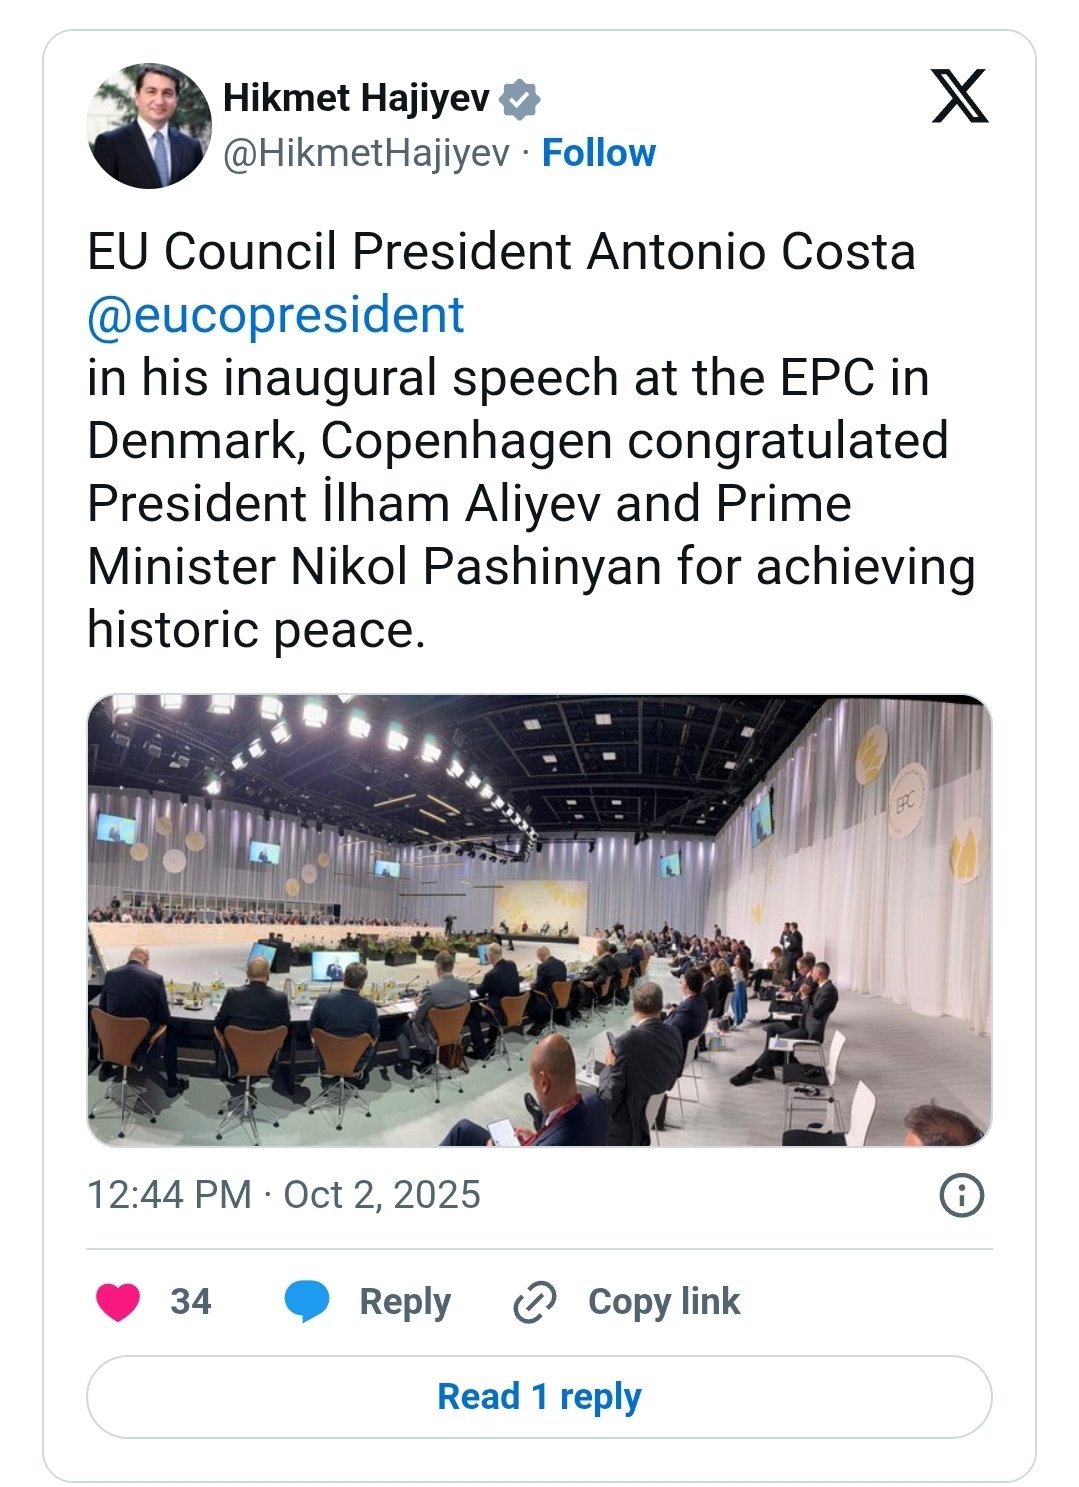The height and width of the screenshot is (1487, 1079).
Task: Click the Hikmet Hajiyev display name
Action: [x=356, y=98]
